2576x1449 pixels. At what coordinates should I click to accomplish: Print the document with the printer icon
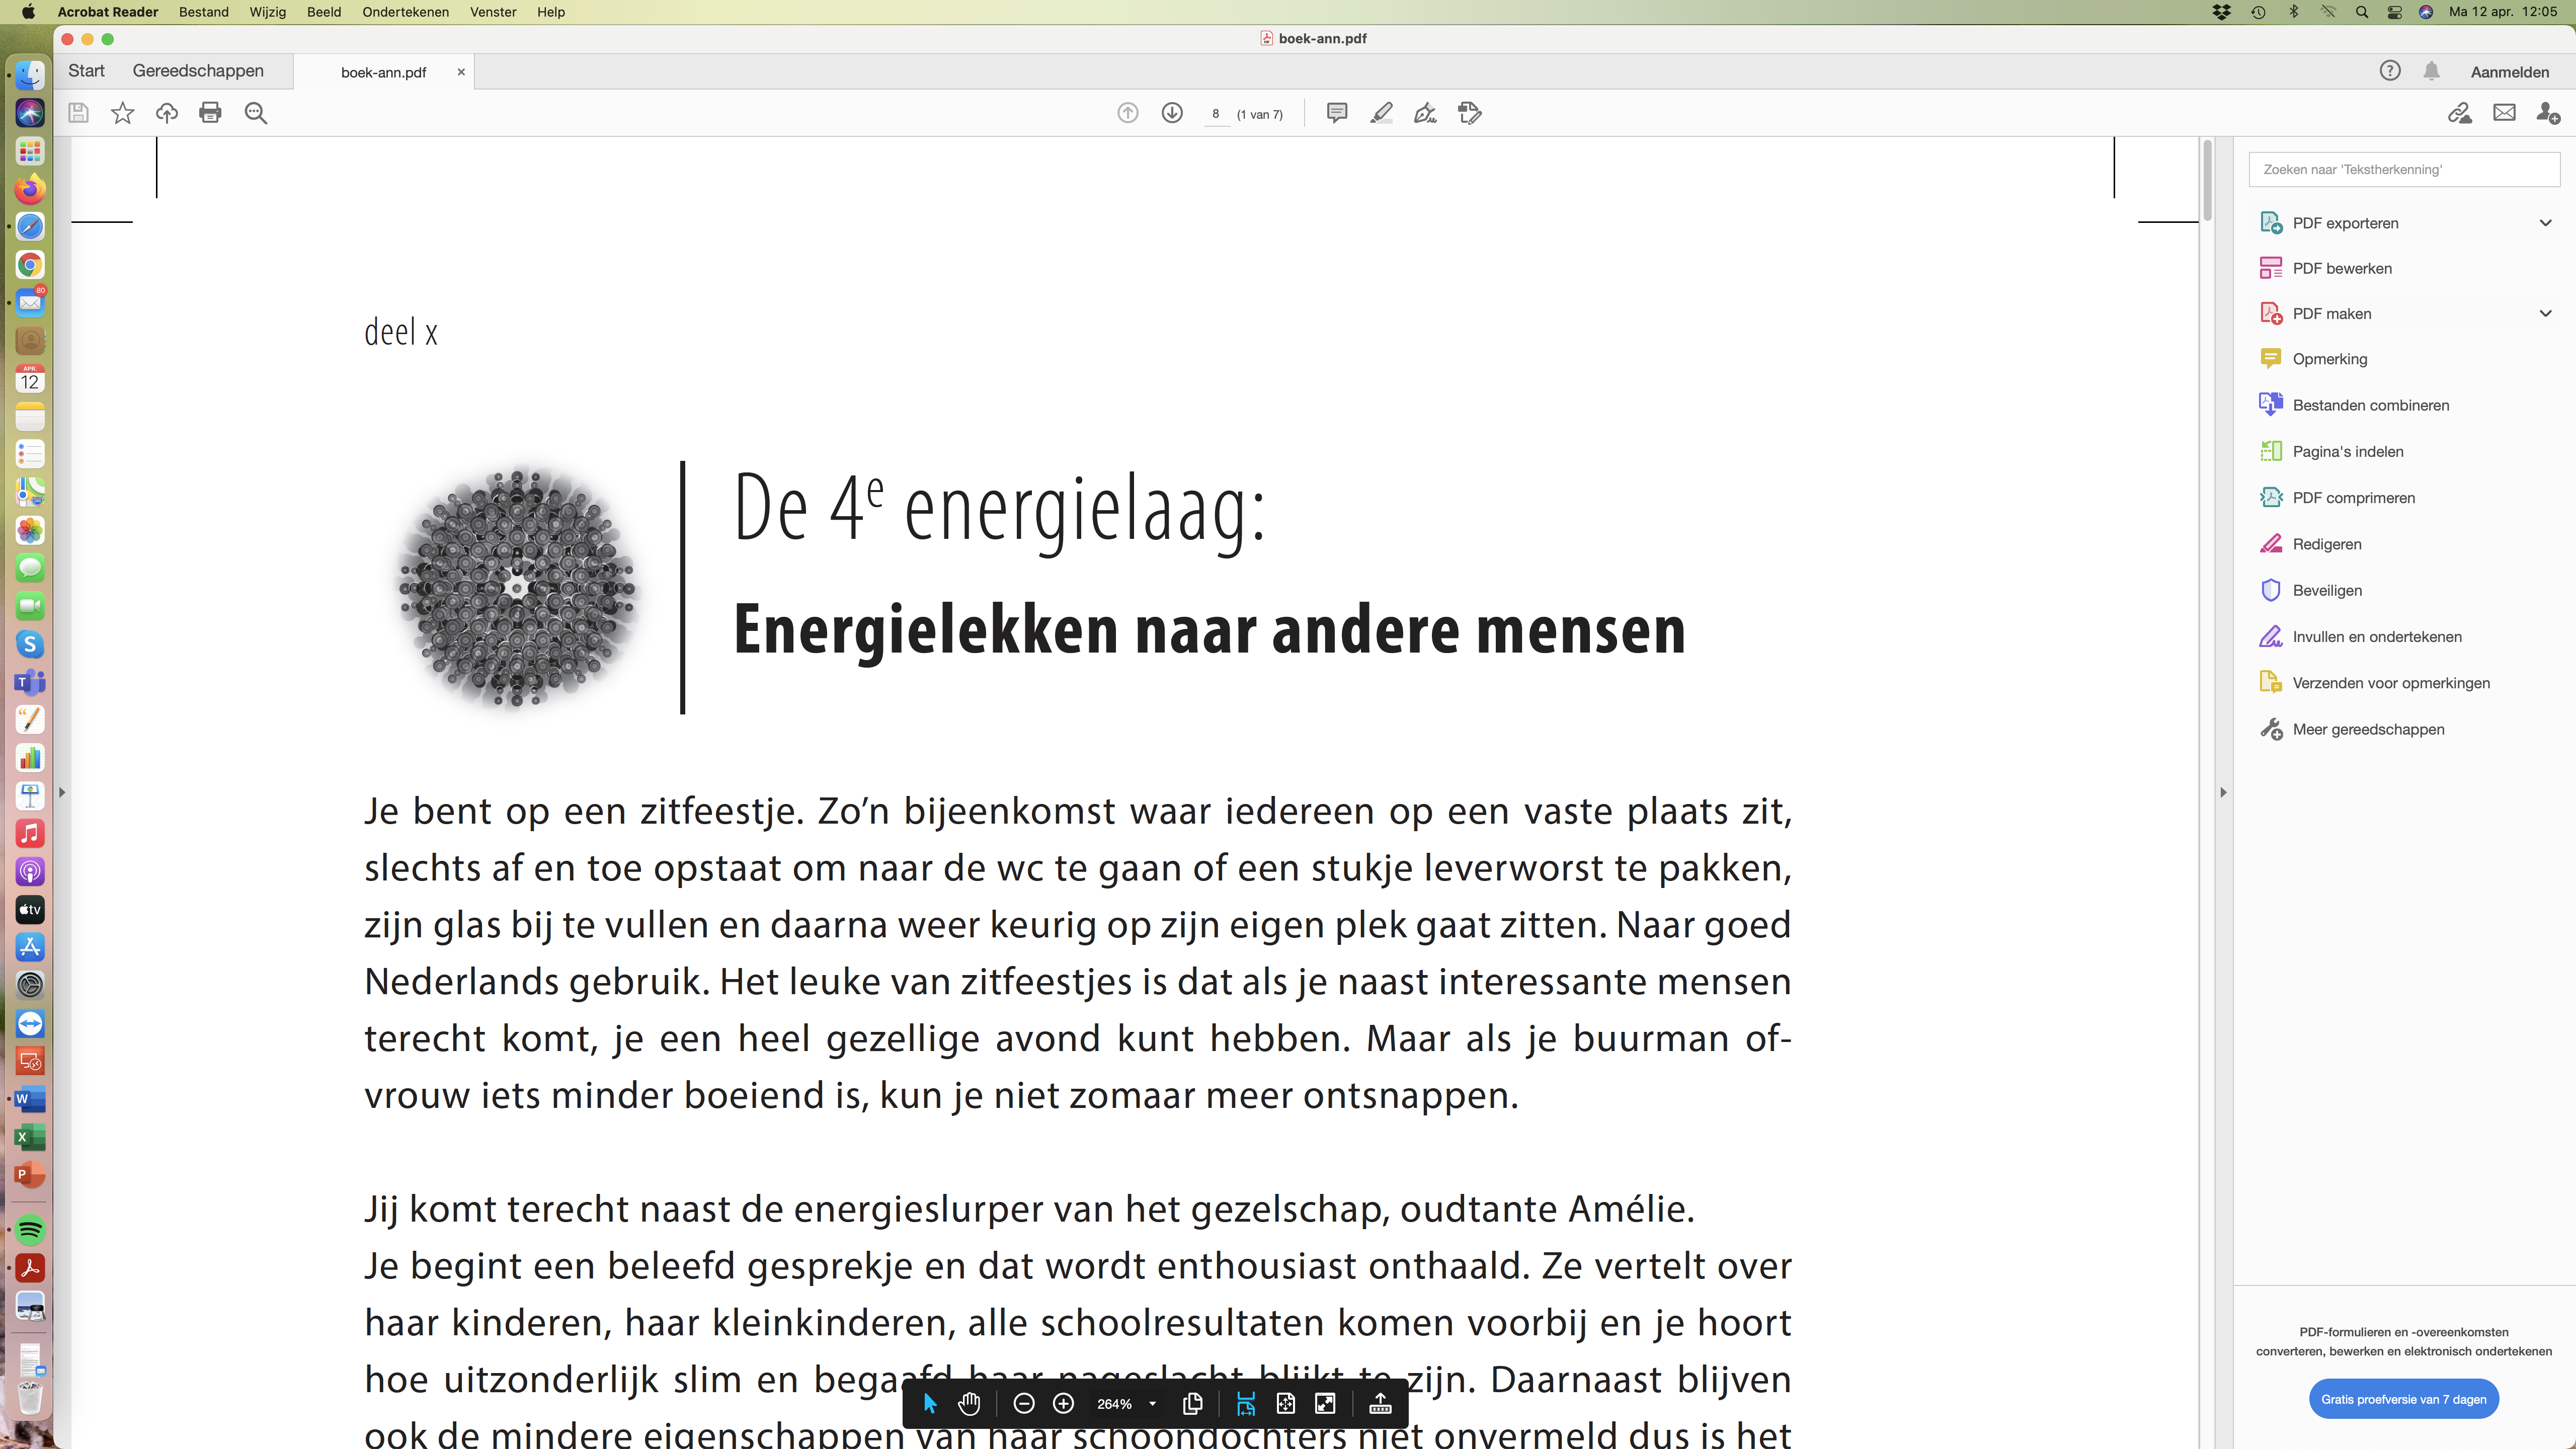(210, 113)
